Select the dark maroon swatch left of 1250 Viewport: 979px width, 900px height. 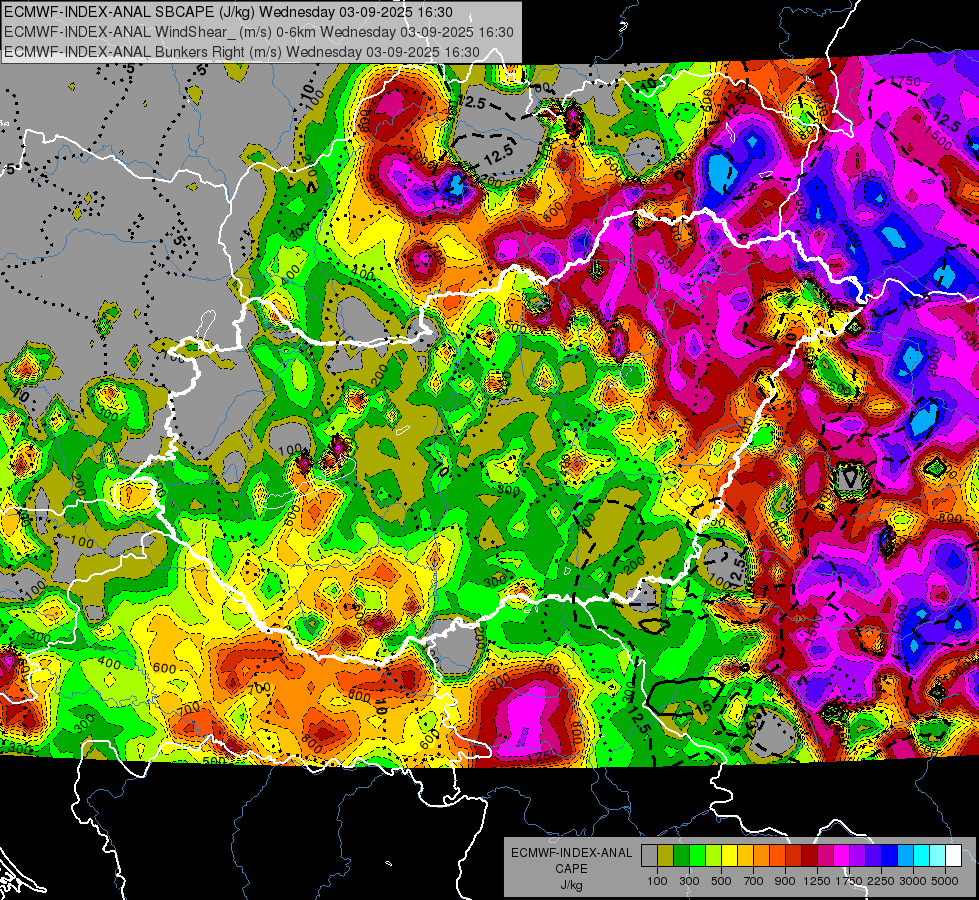809,855
